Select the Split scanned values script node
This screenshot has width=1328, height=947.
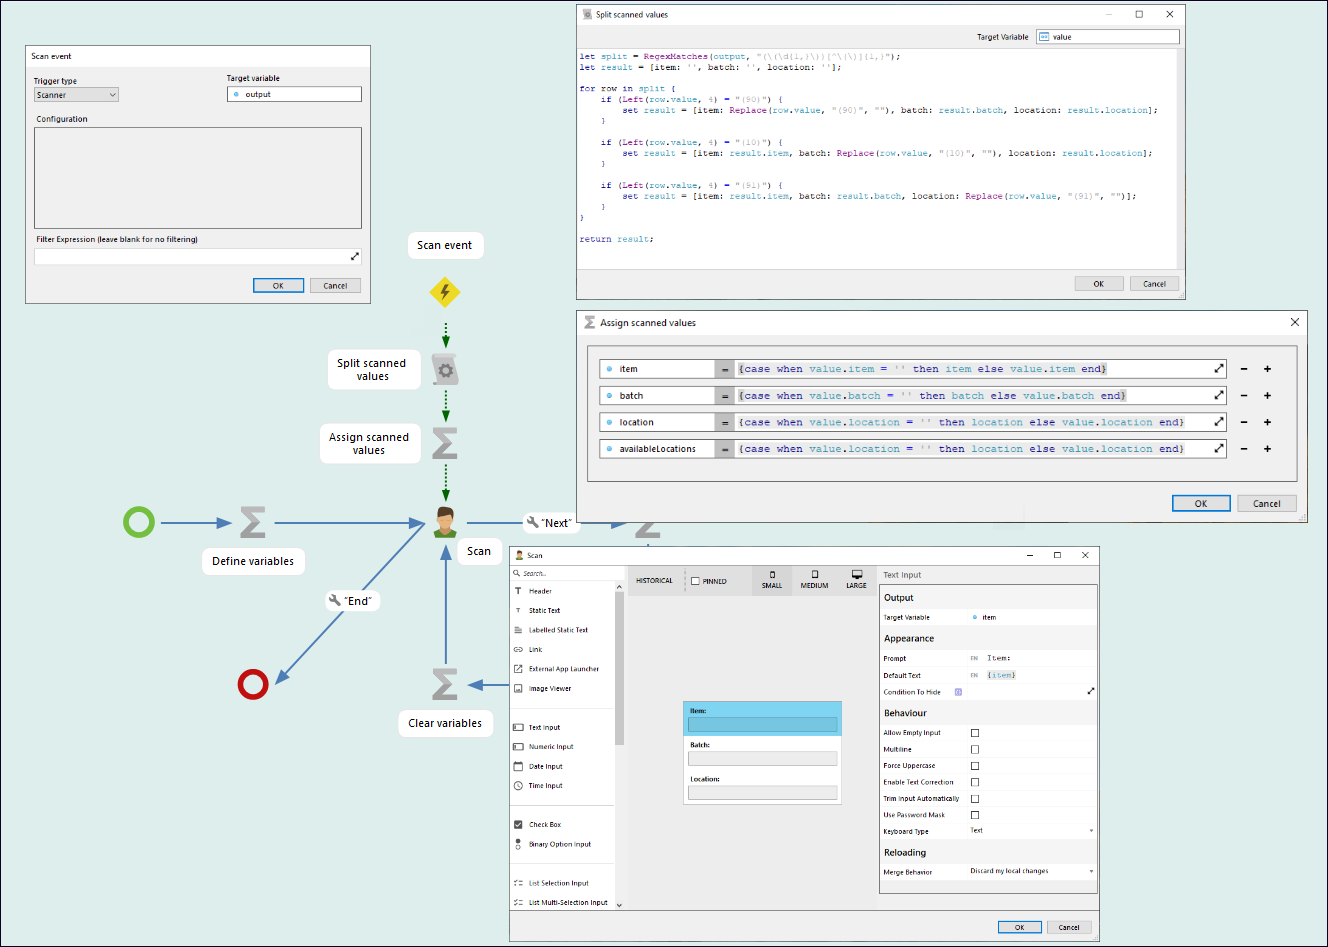pyautogui.click(x=445, y=370)
